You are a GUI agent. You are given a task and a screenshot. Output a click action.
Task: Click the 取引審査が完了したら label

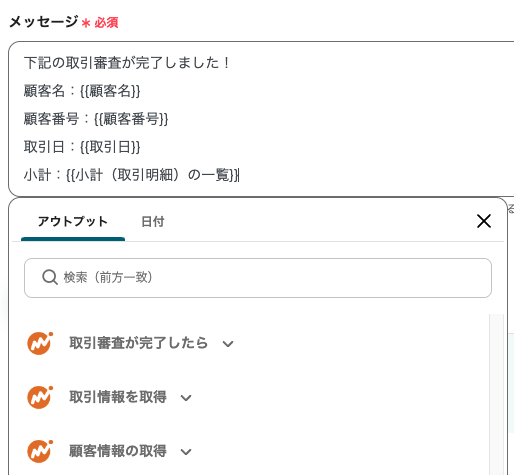tap(139, 343)
